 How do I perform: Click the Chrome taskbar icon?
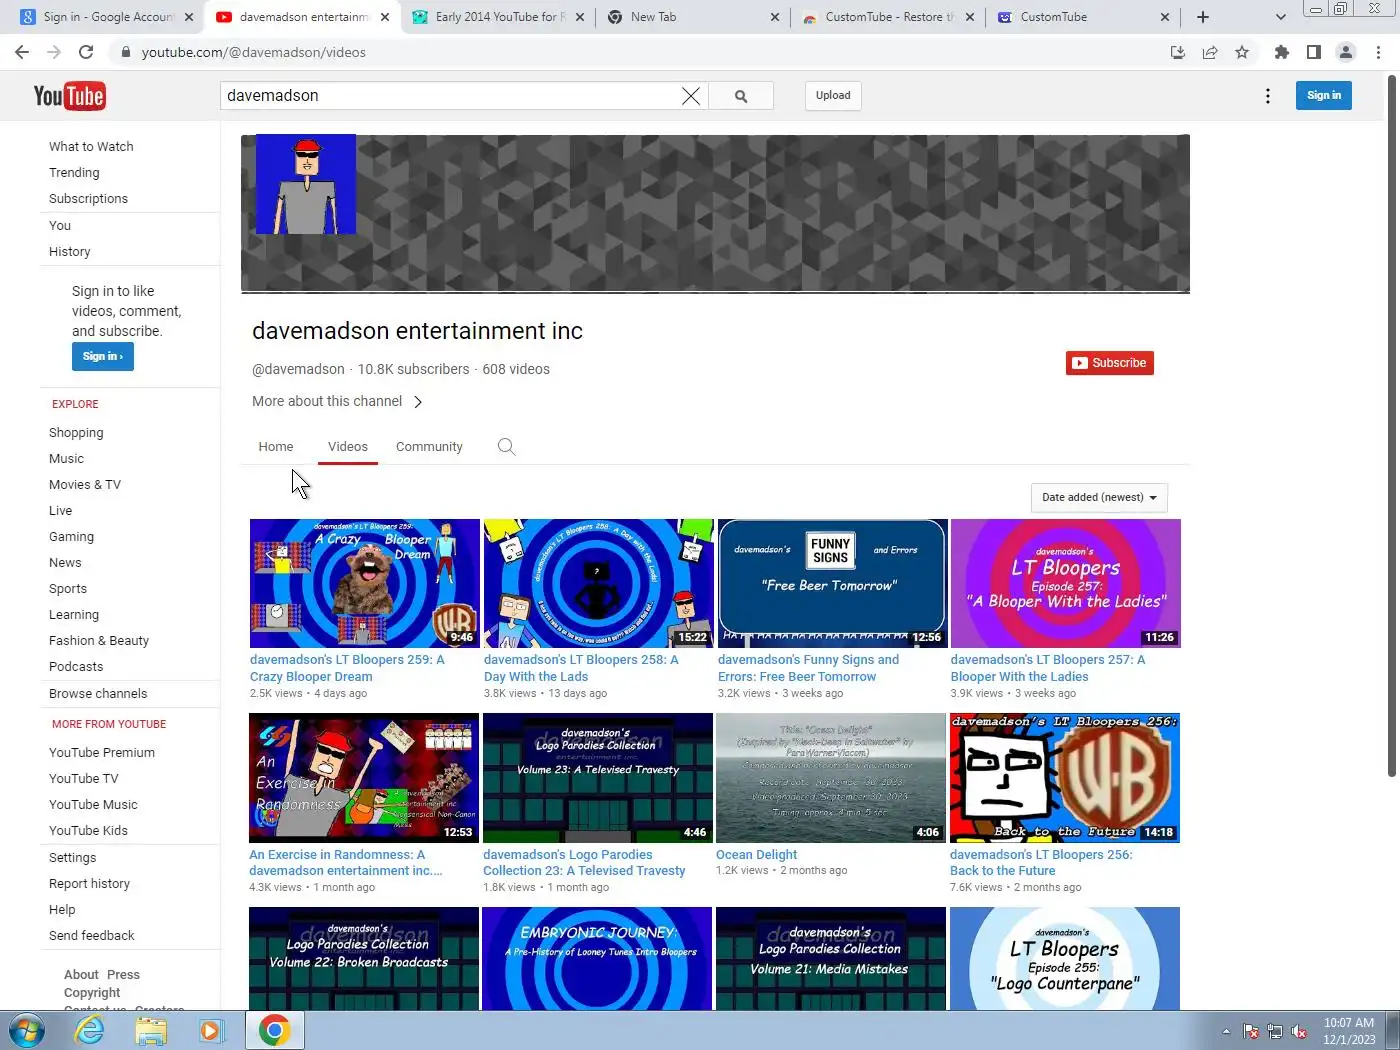click(275, 1030)
